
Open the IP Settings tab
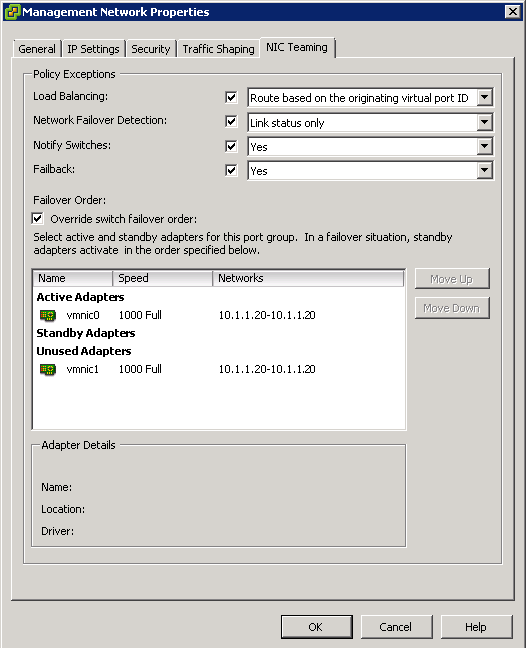pos(93,49)
